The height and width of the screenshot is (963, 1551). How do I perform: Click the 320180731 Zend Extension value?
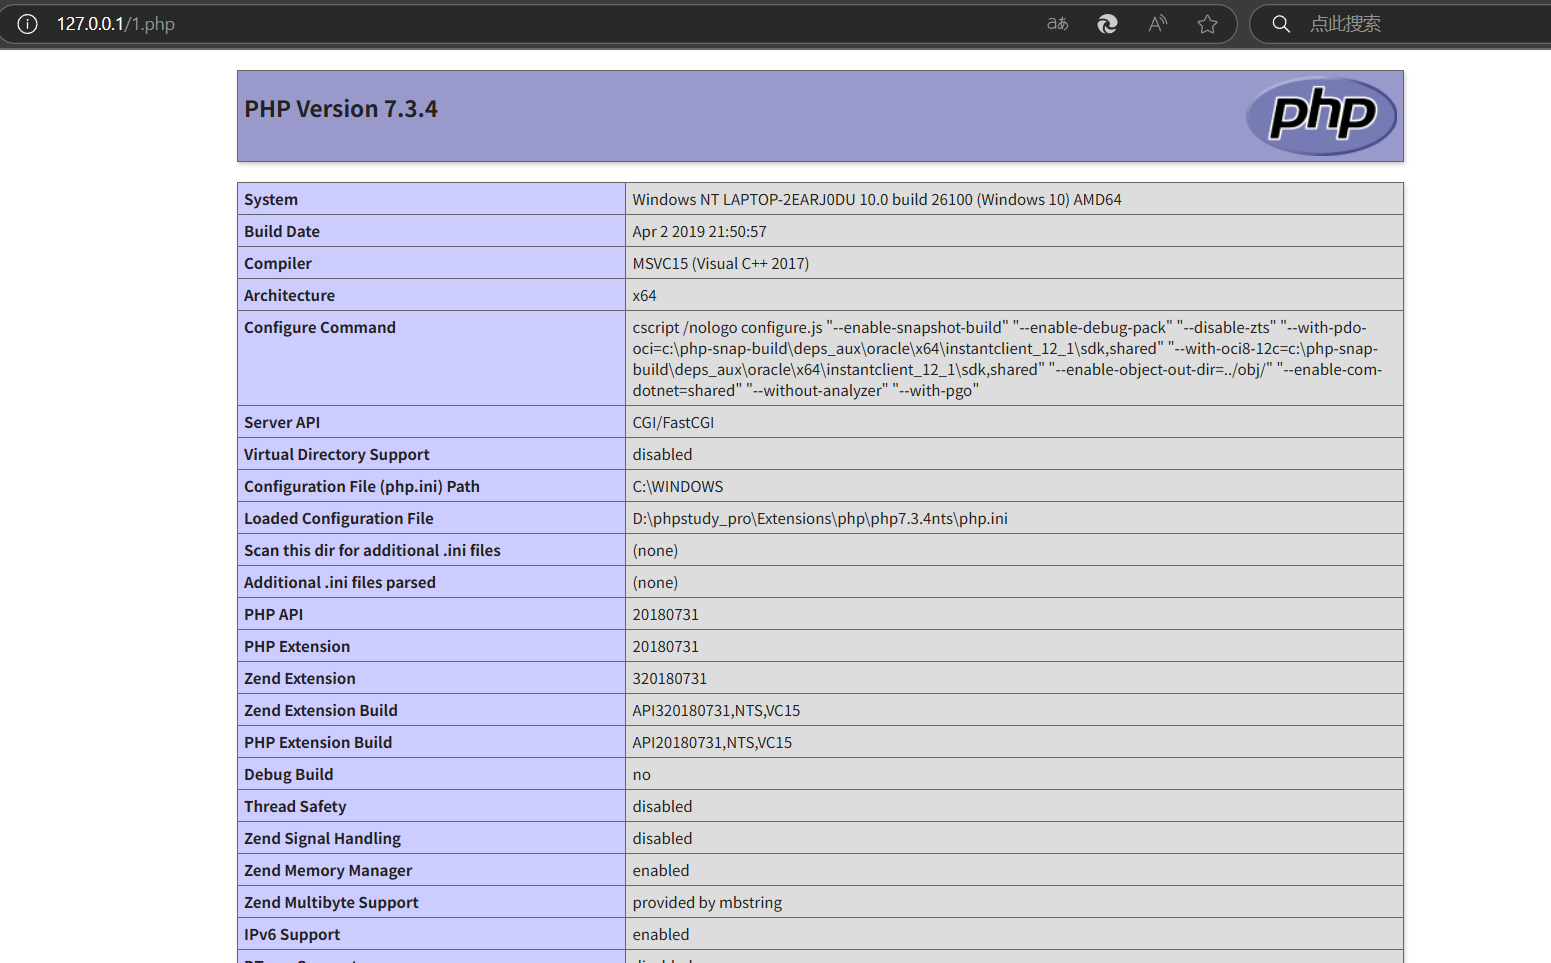point(669,678)
